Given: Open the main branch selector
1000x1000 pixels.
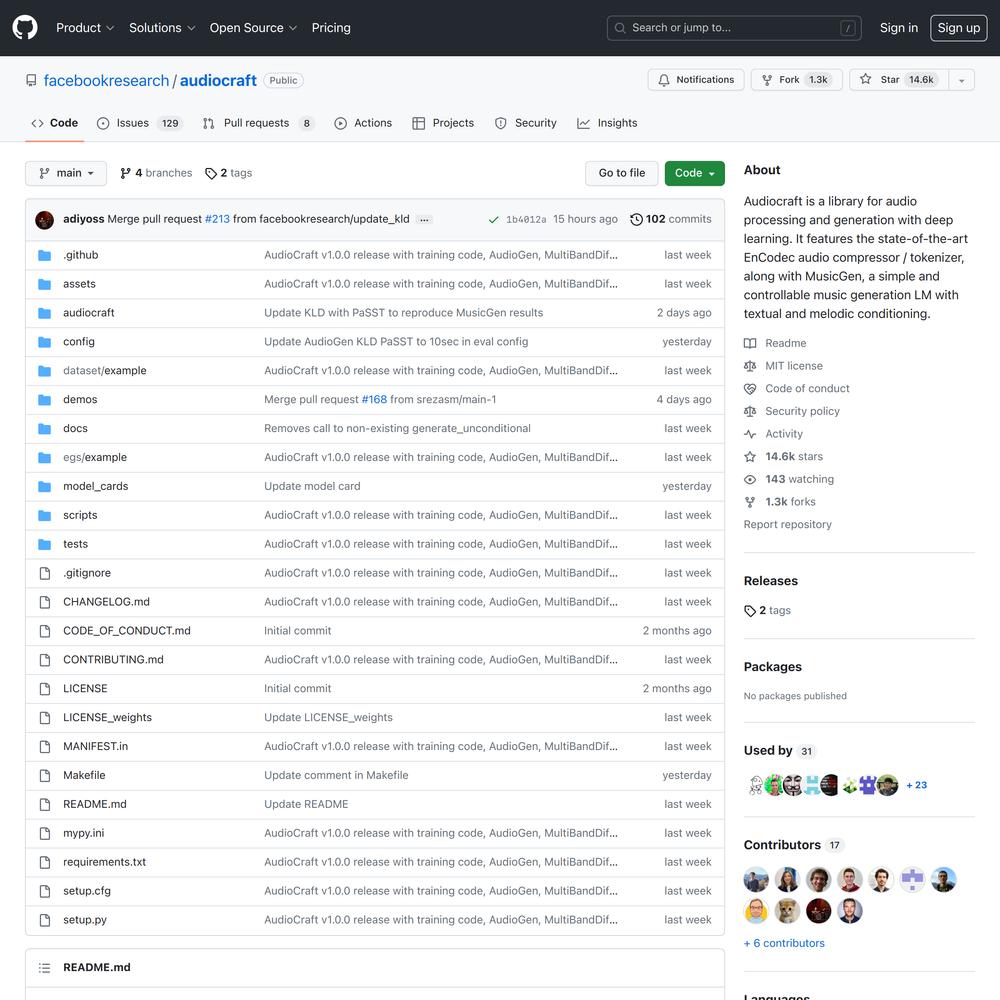Looking at the screenshot, I should pyautogui.click(x=66, y=173).
